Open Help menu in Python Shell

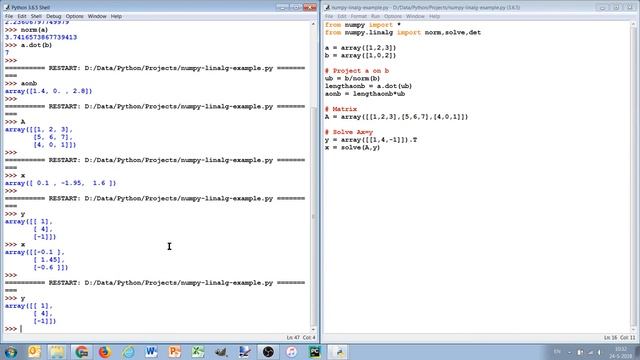click(116, 16)
